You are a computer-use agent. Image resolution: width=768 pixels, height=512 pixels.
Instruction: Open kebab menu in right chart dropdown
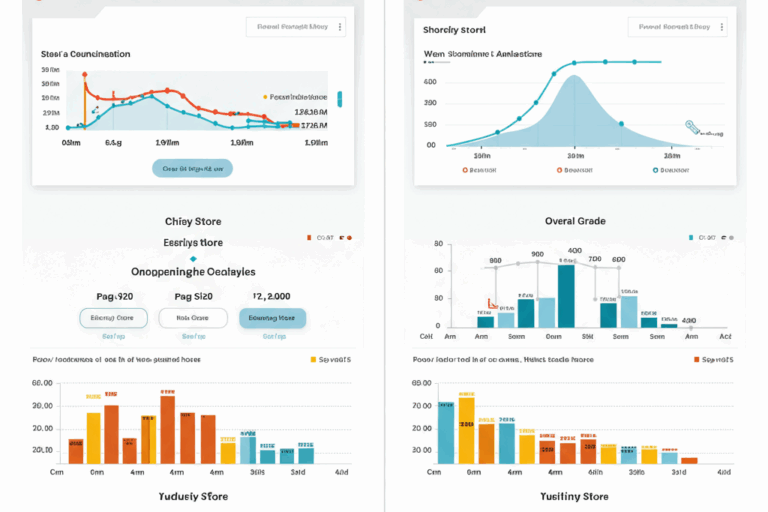724,27
